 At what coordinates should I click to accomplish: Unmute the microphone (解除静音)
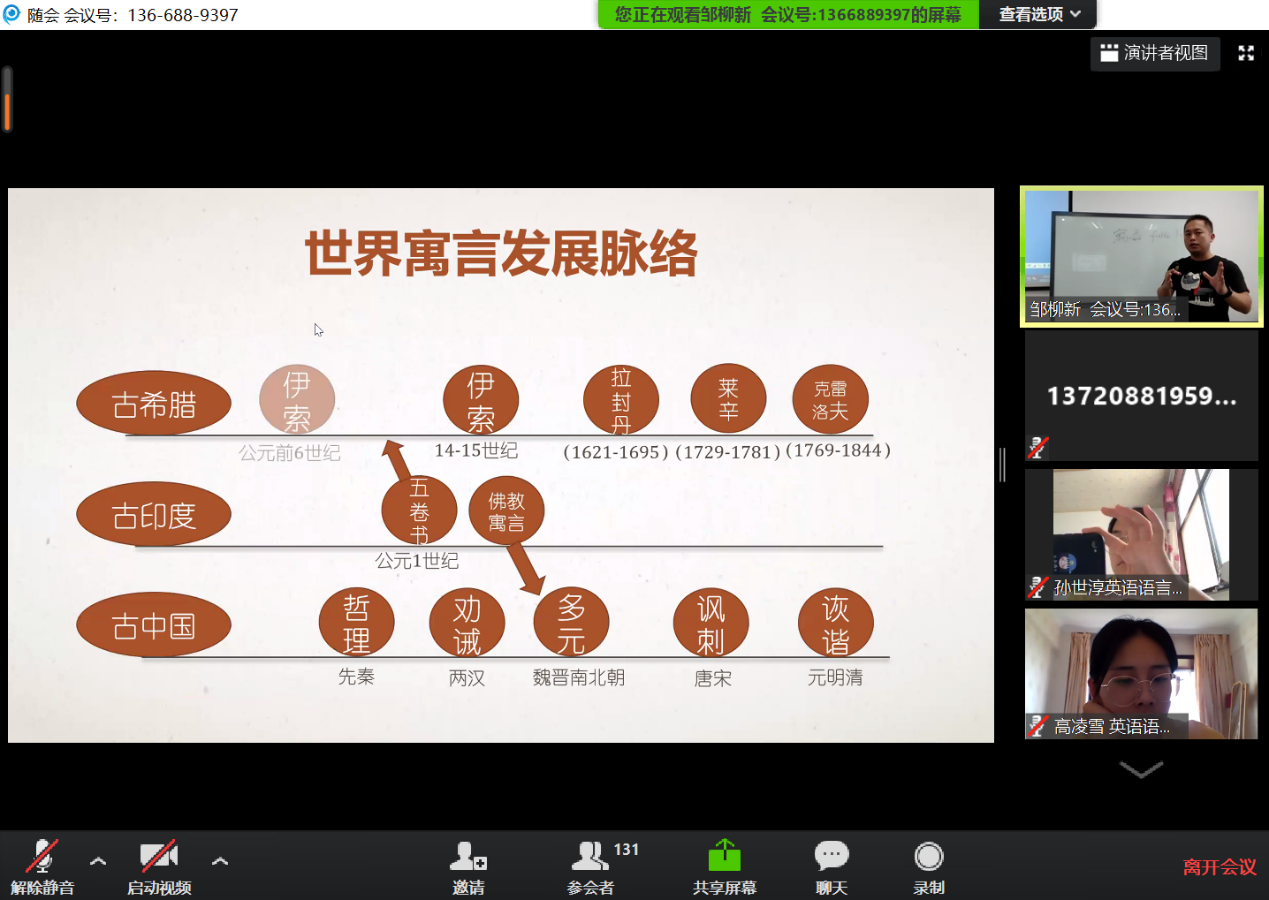pyautogui.click(x=42, y=857)
